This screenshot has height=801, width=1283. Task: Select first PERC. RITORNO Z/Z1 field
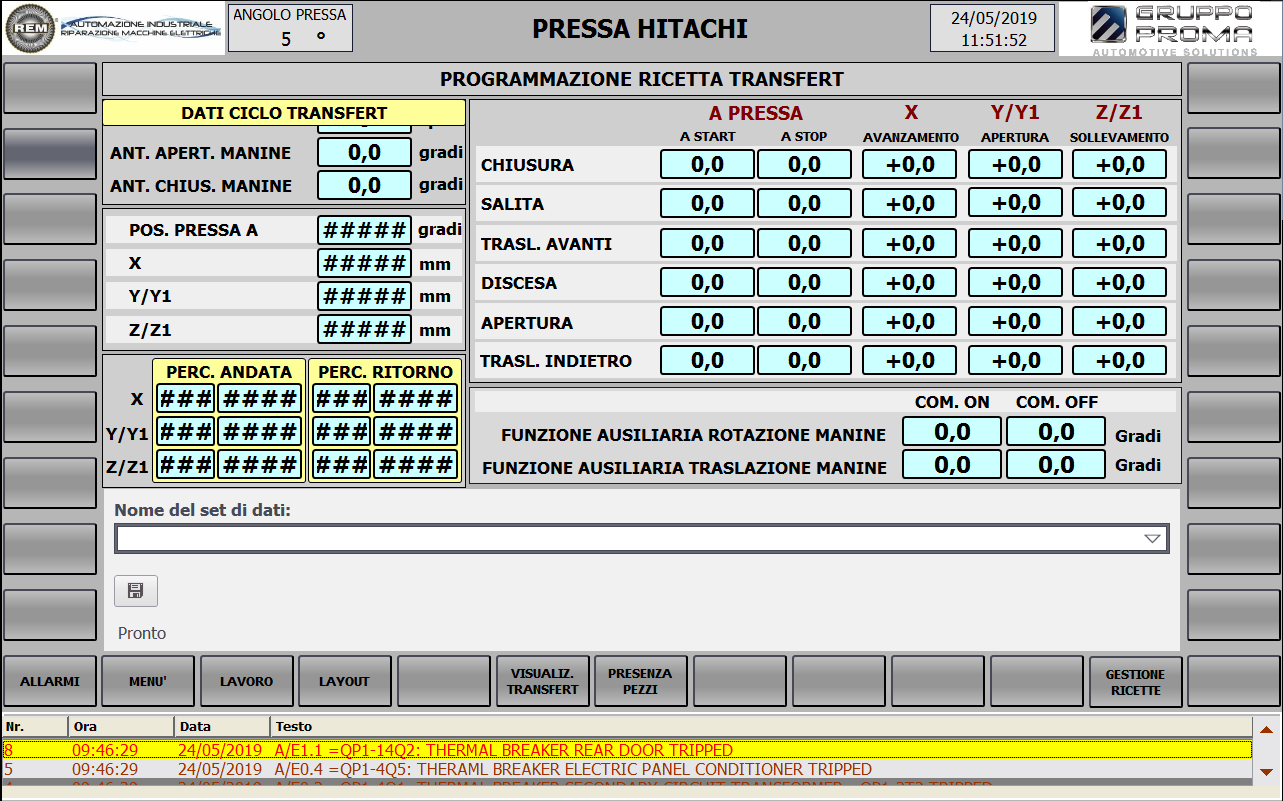(x=342, y=464)
